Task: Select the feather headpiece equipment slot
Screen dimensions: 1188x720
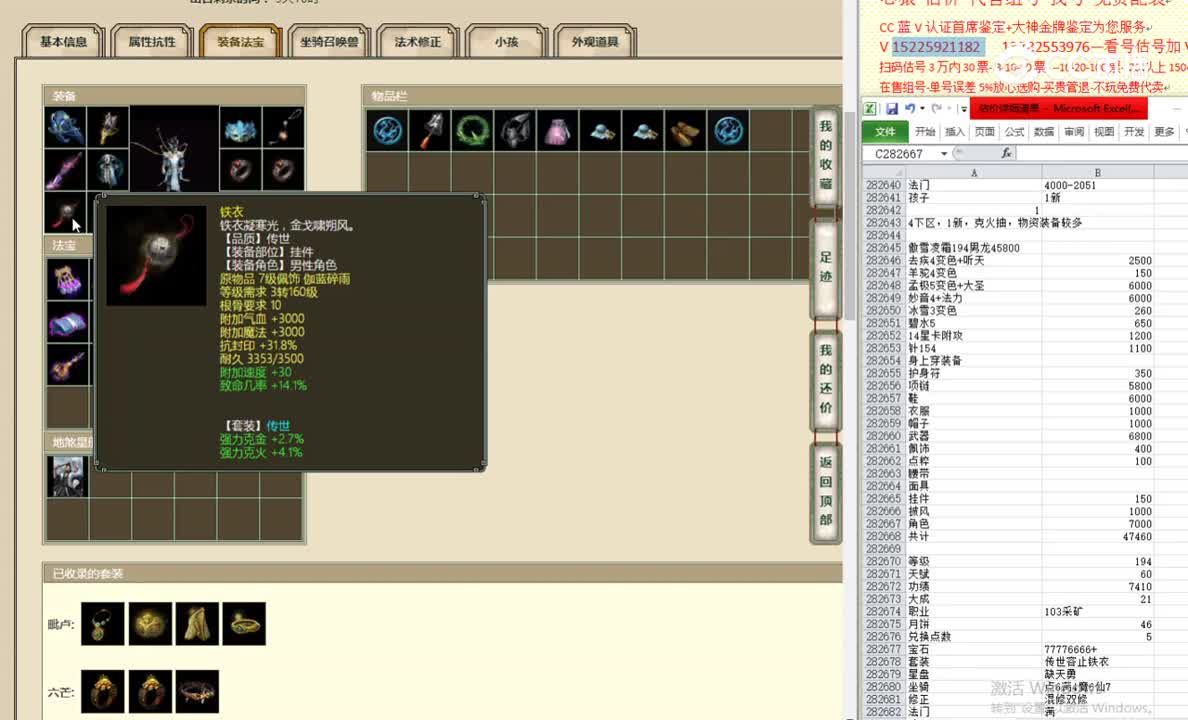Action: 108,127
